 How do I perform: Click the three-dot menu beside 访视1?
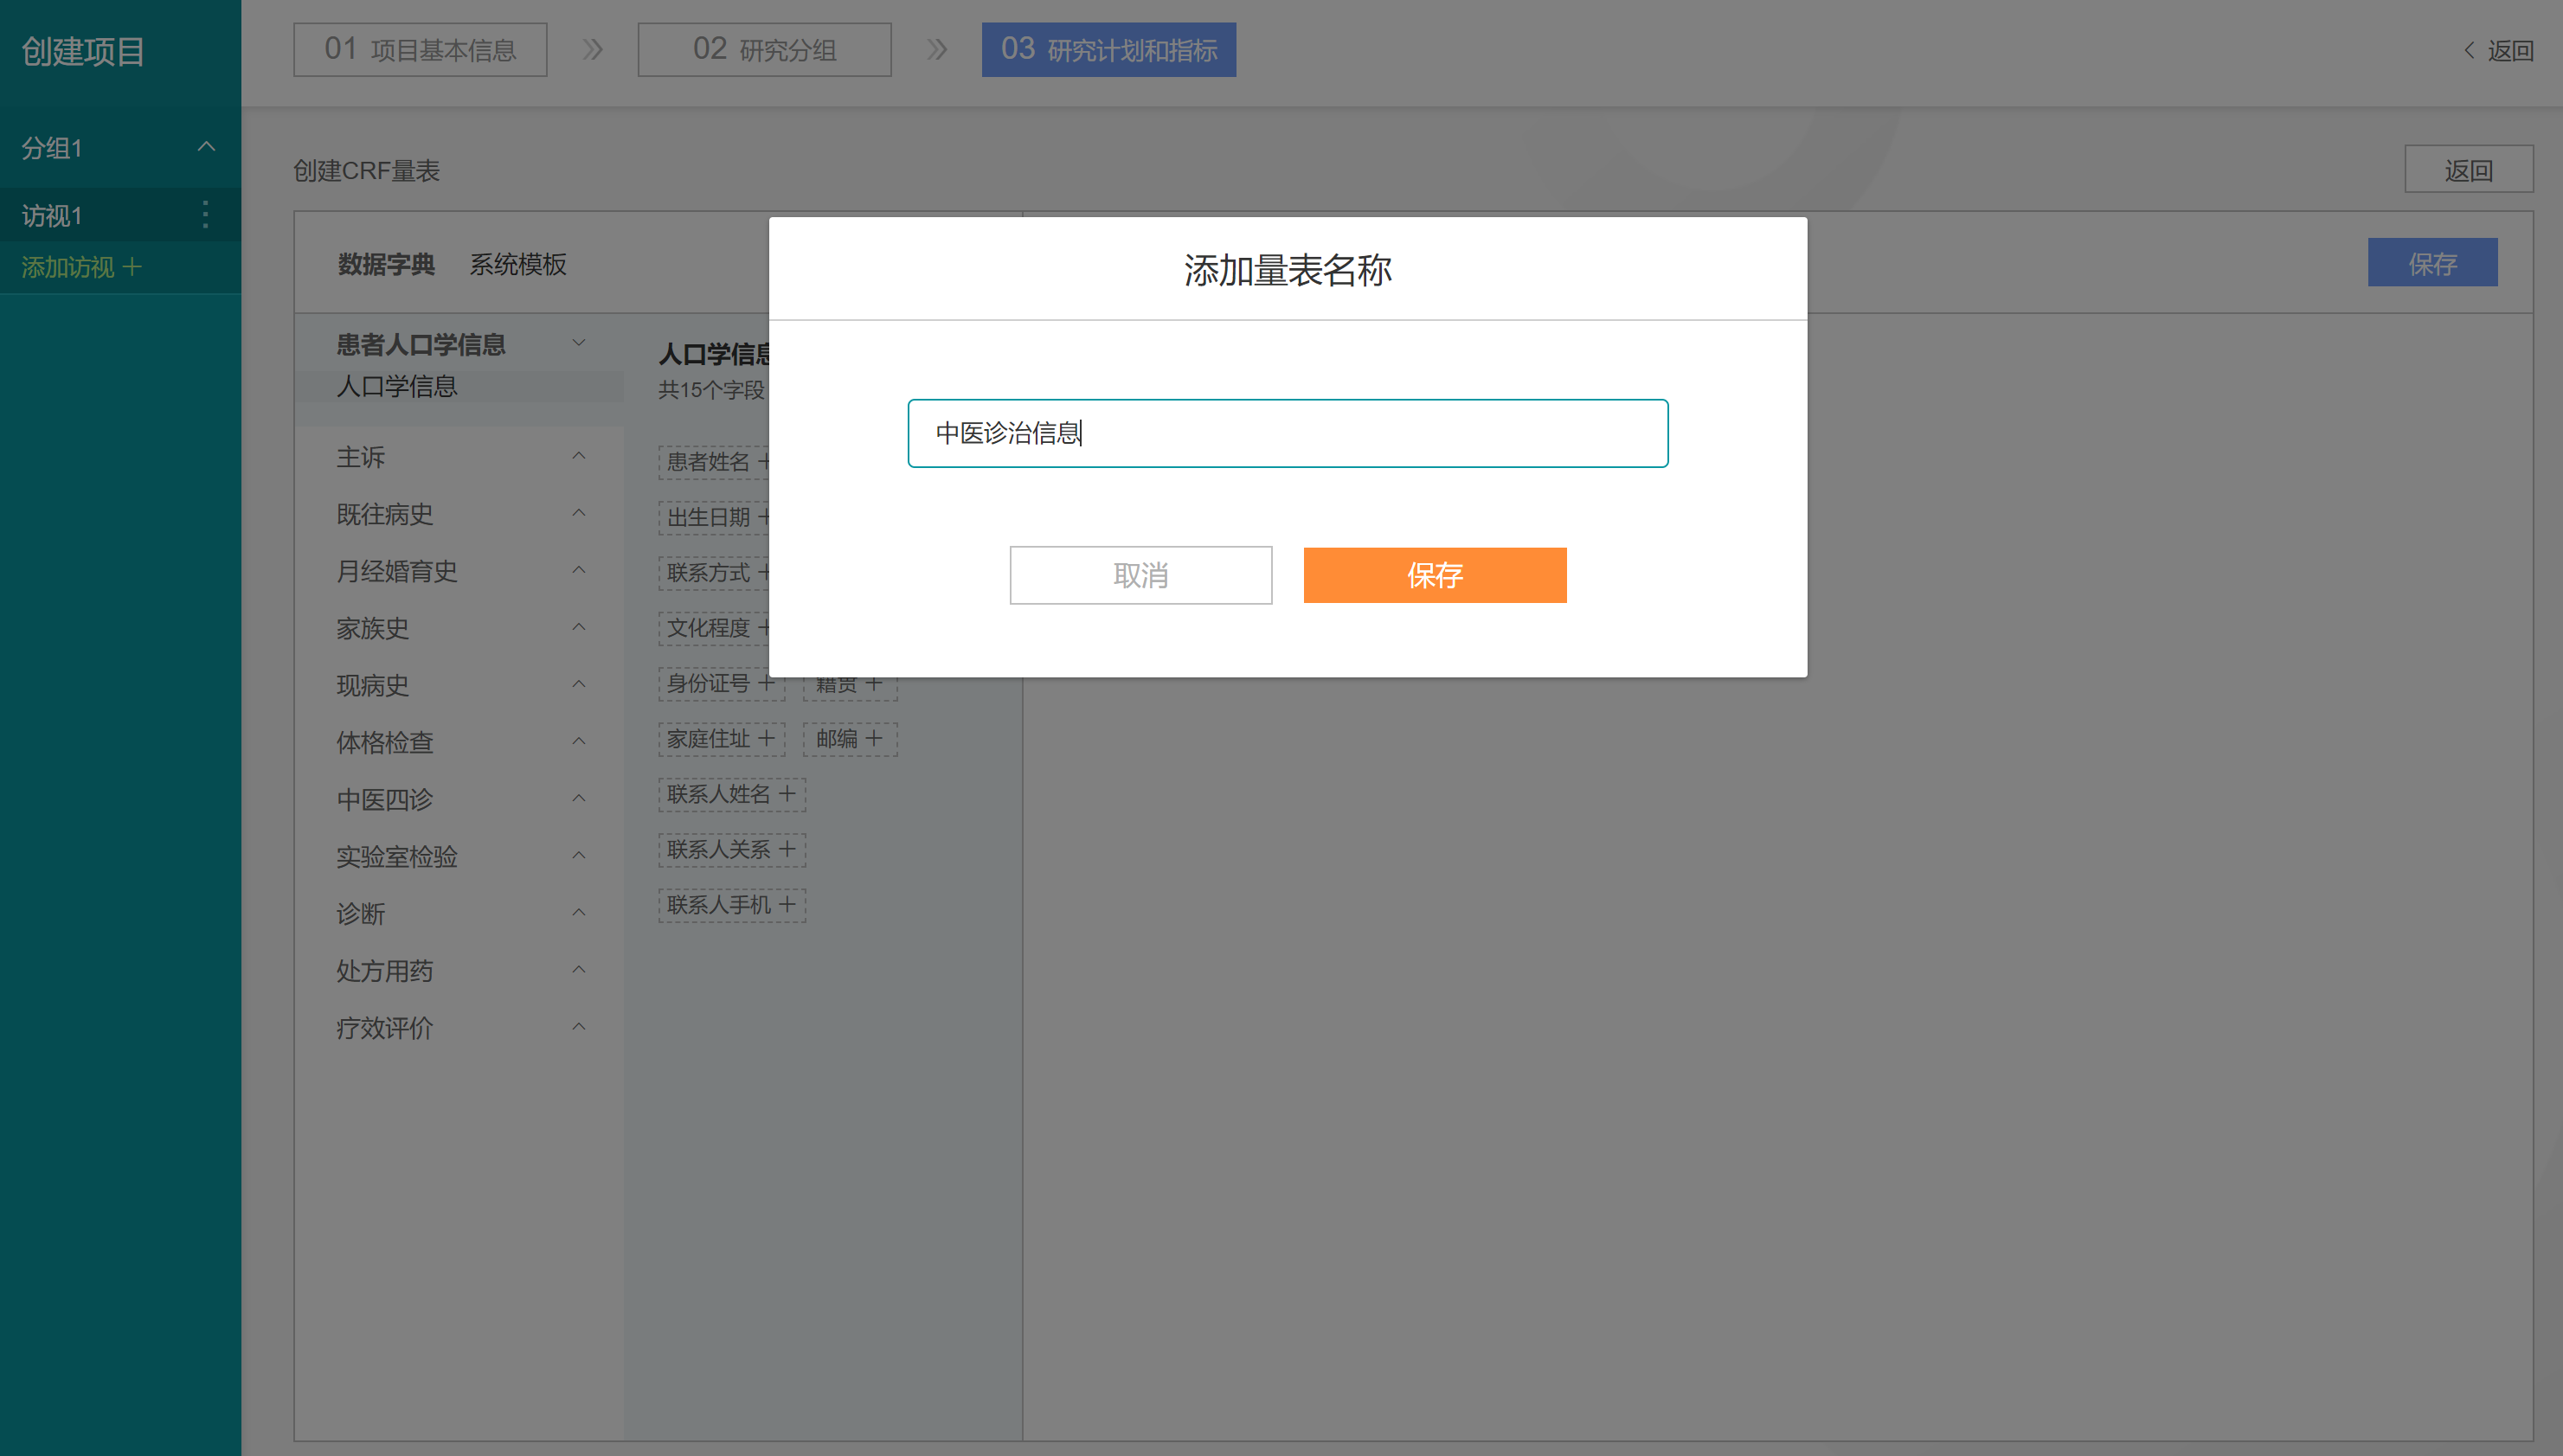(205, 214)
